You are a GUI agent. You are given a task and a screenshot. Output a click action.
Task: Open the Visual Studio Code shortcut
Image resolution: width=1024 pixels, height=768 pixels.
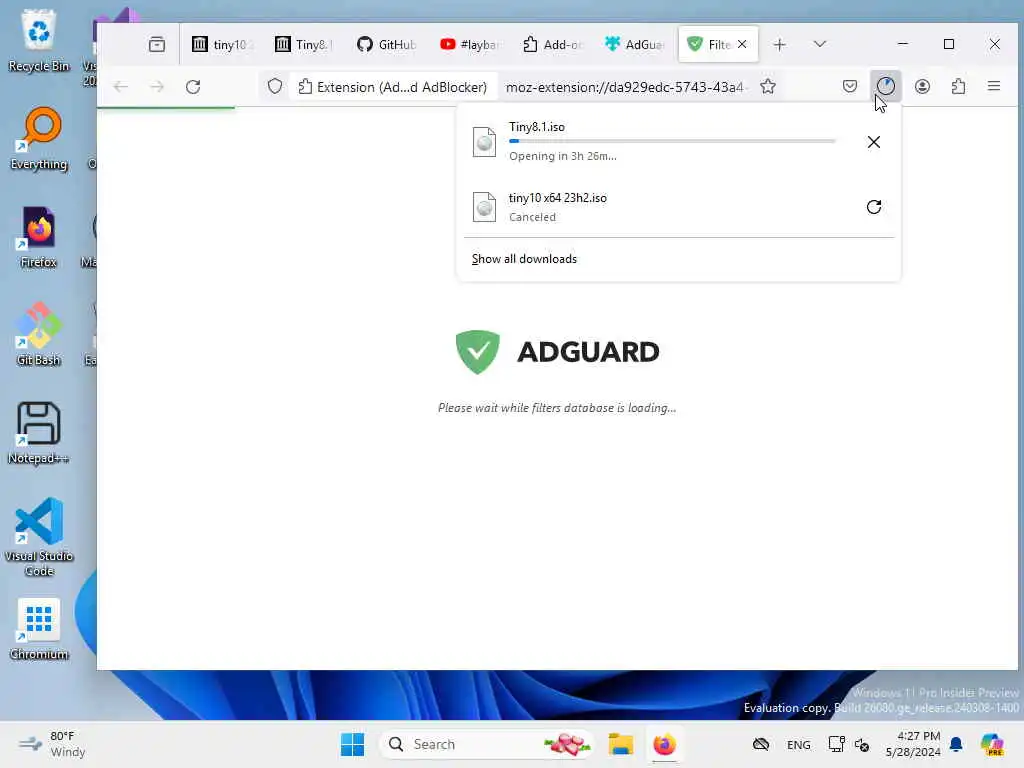[39, 537]
